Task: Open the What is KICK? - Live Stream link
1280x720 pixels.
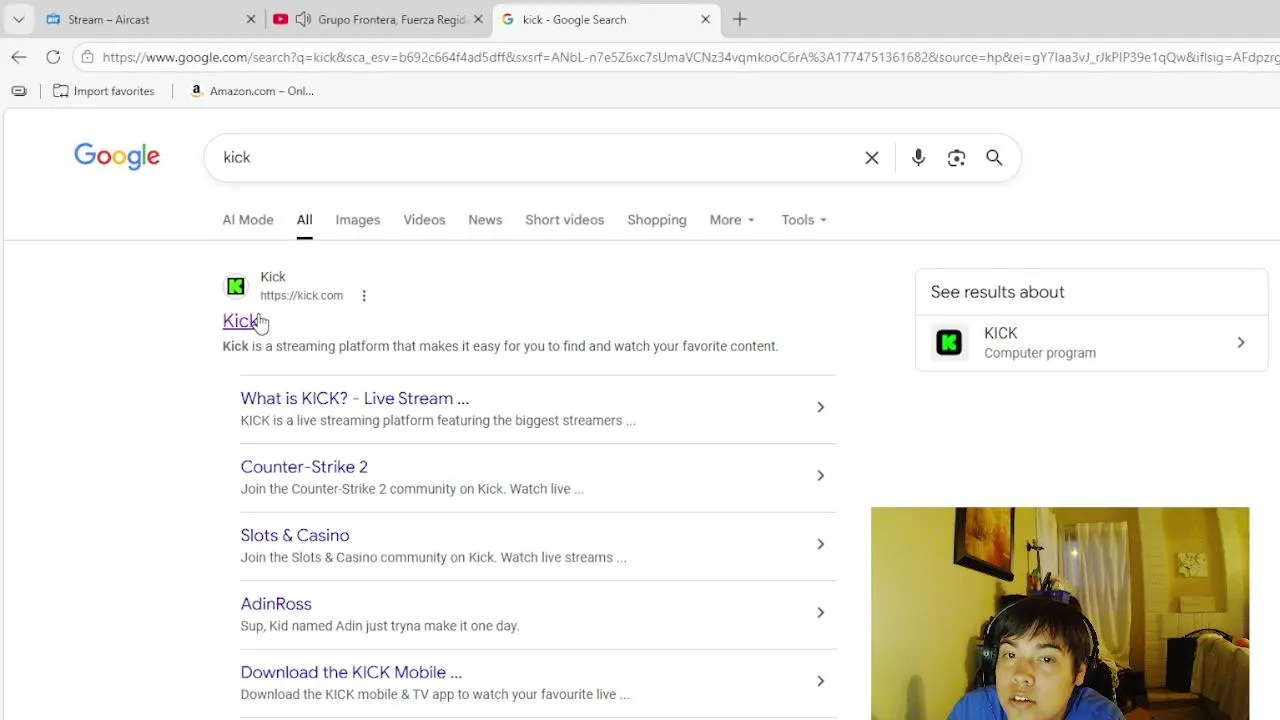Action: [x=355, y=398]
